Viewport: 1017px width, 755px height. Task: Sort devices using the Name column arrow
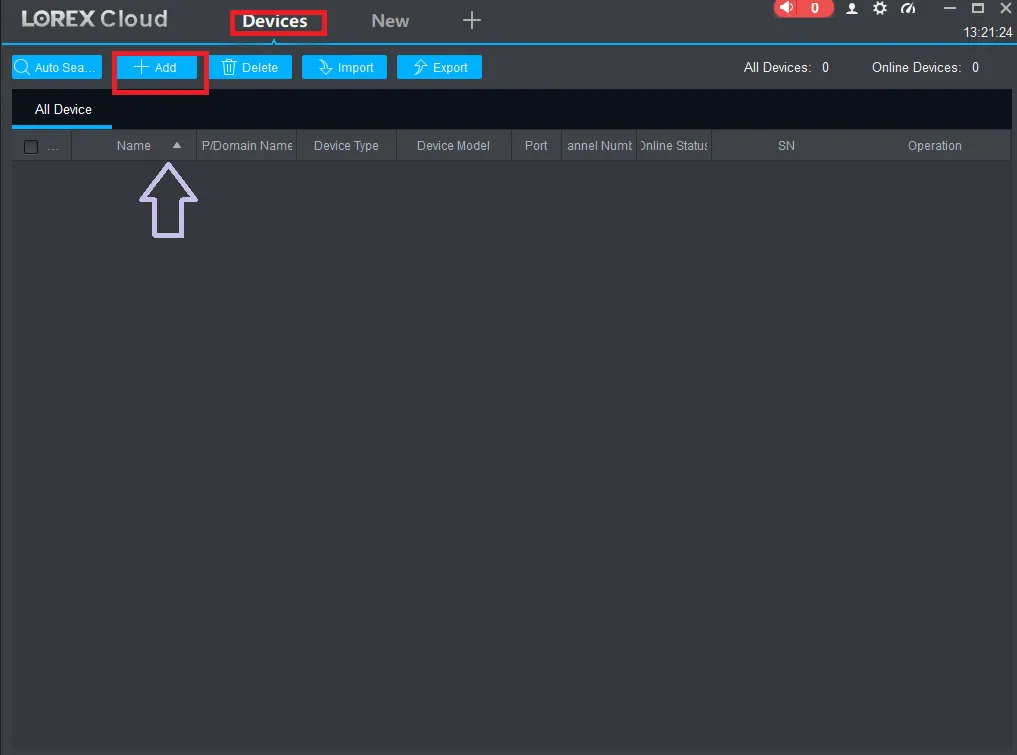click(176, 145)
